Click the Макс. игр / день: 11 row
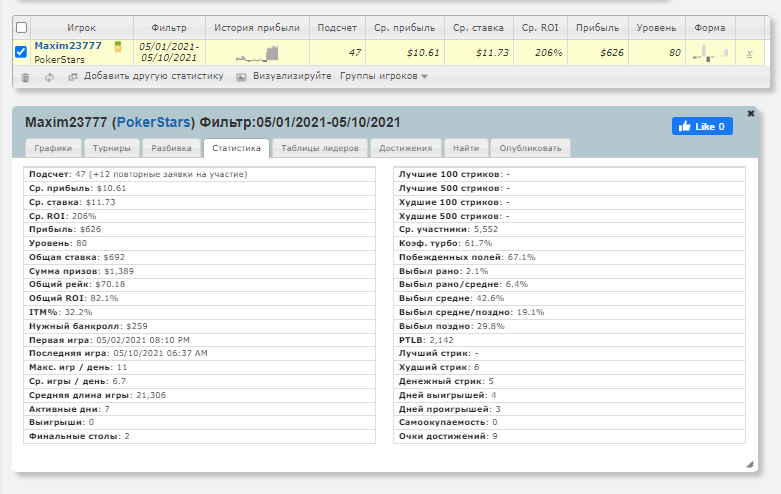 pos(199,367)
